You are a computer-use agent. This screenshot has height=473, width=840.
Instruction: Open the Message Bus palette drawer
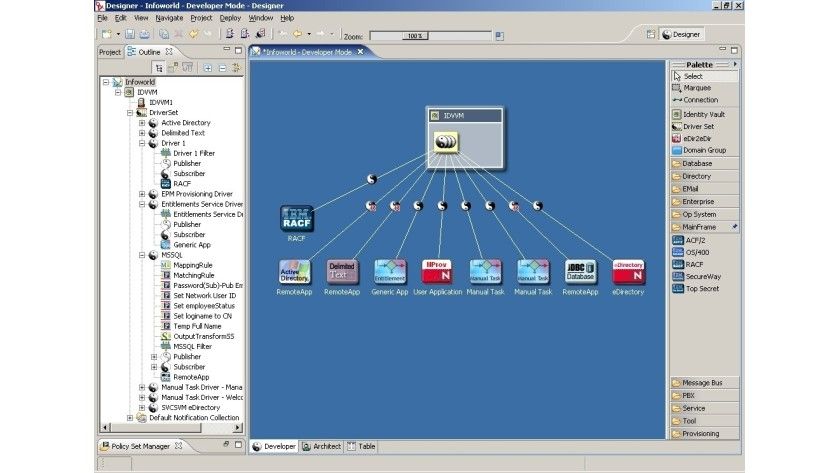[704, 383]
